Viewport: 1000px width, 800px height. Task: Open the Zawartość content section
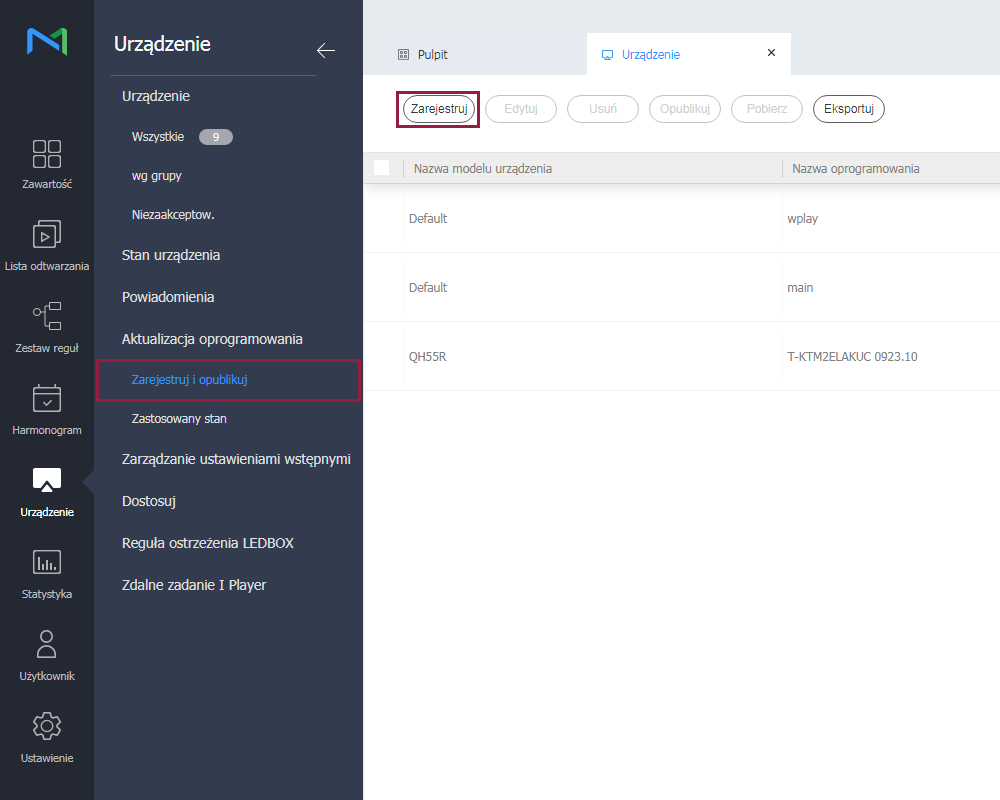coord(47,163)
